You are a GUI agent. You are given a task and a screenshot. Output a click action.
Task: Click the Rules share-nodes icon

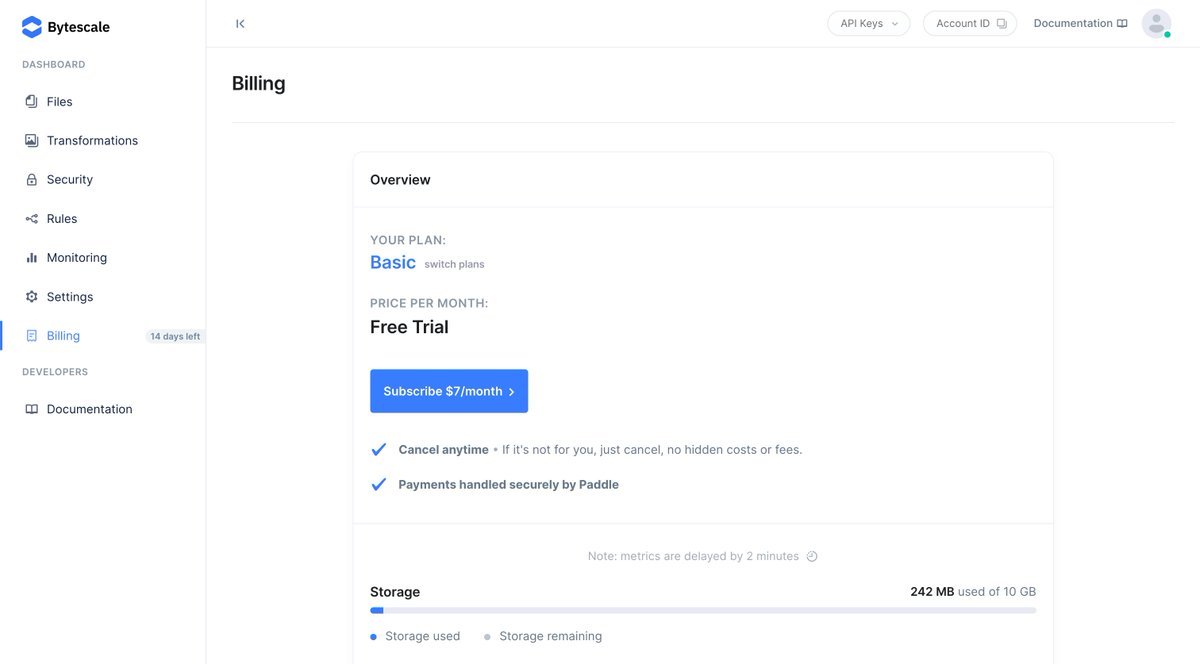32,219
